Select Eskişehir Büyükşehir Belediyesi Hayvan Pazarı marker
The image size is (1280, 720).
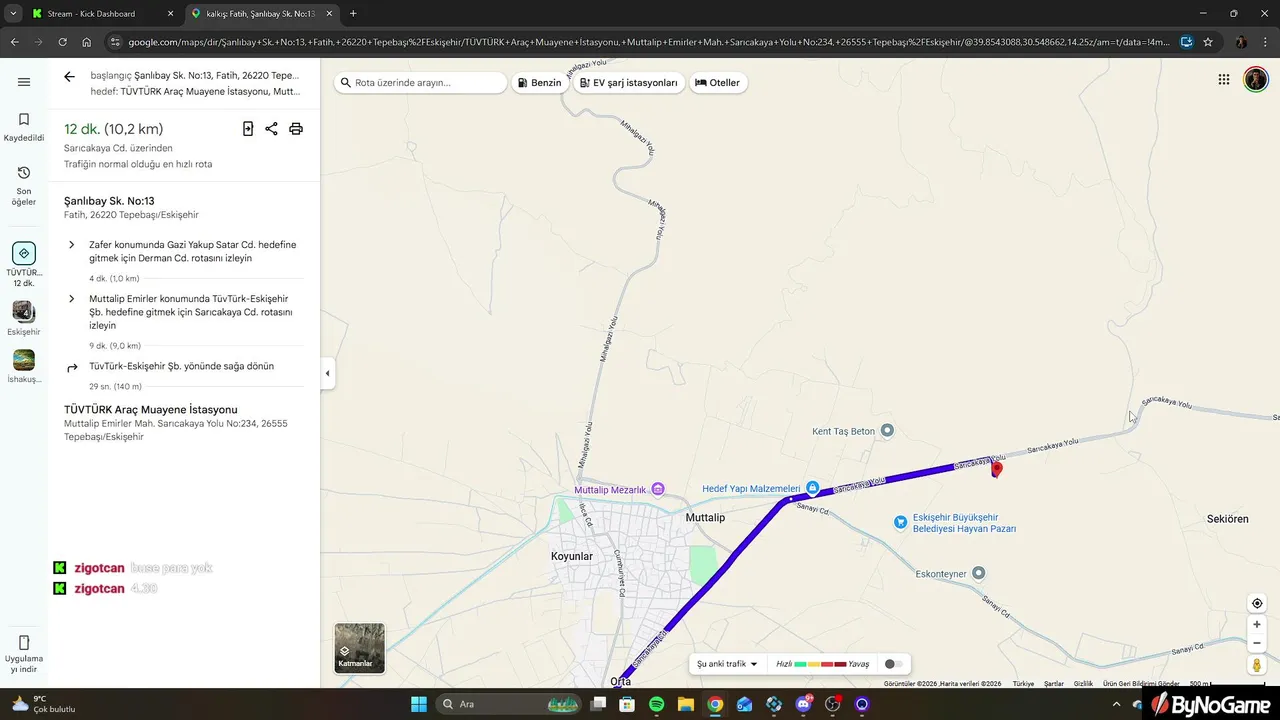click(x=900, y=522)
